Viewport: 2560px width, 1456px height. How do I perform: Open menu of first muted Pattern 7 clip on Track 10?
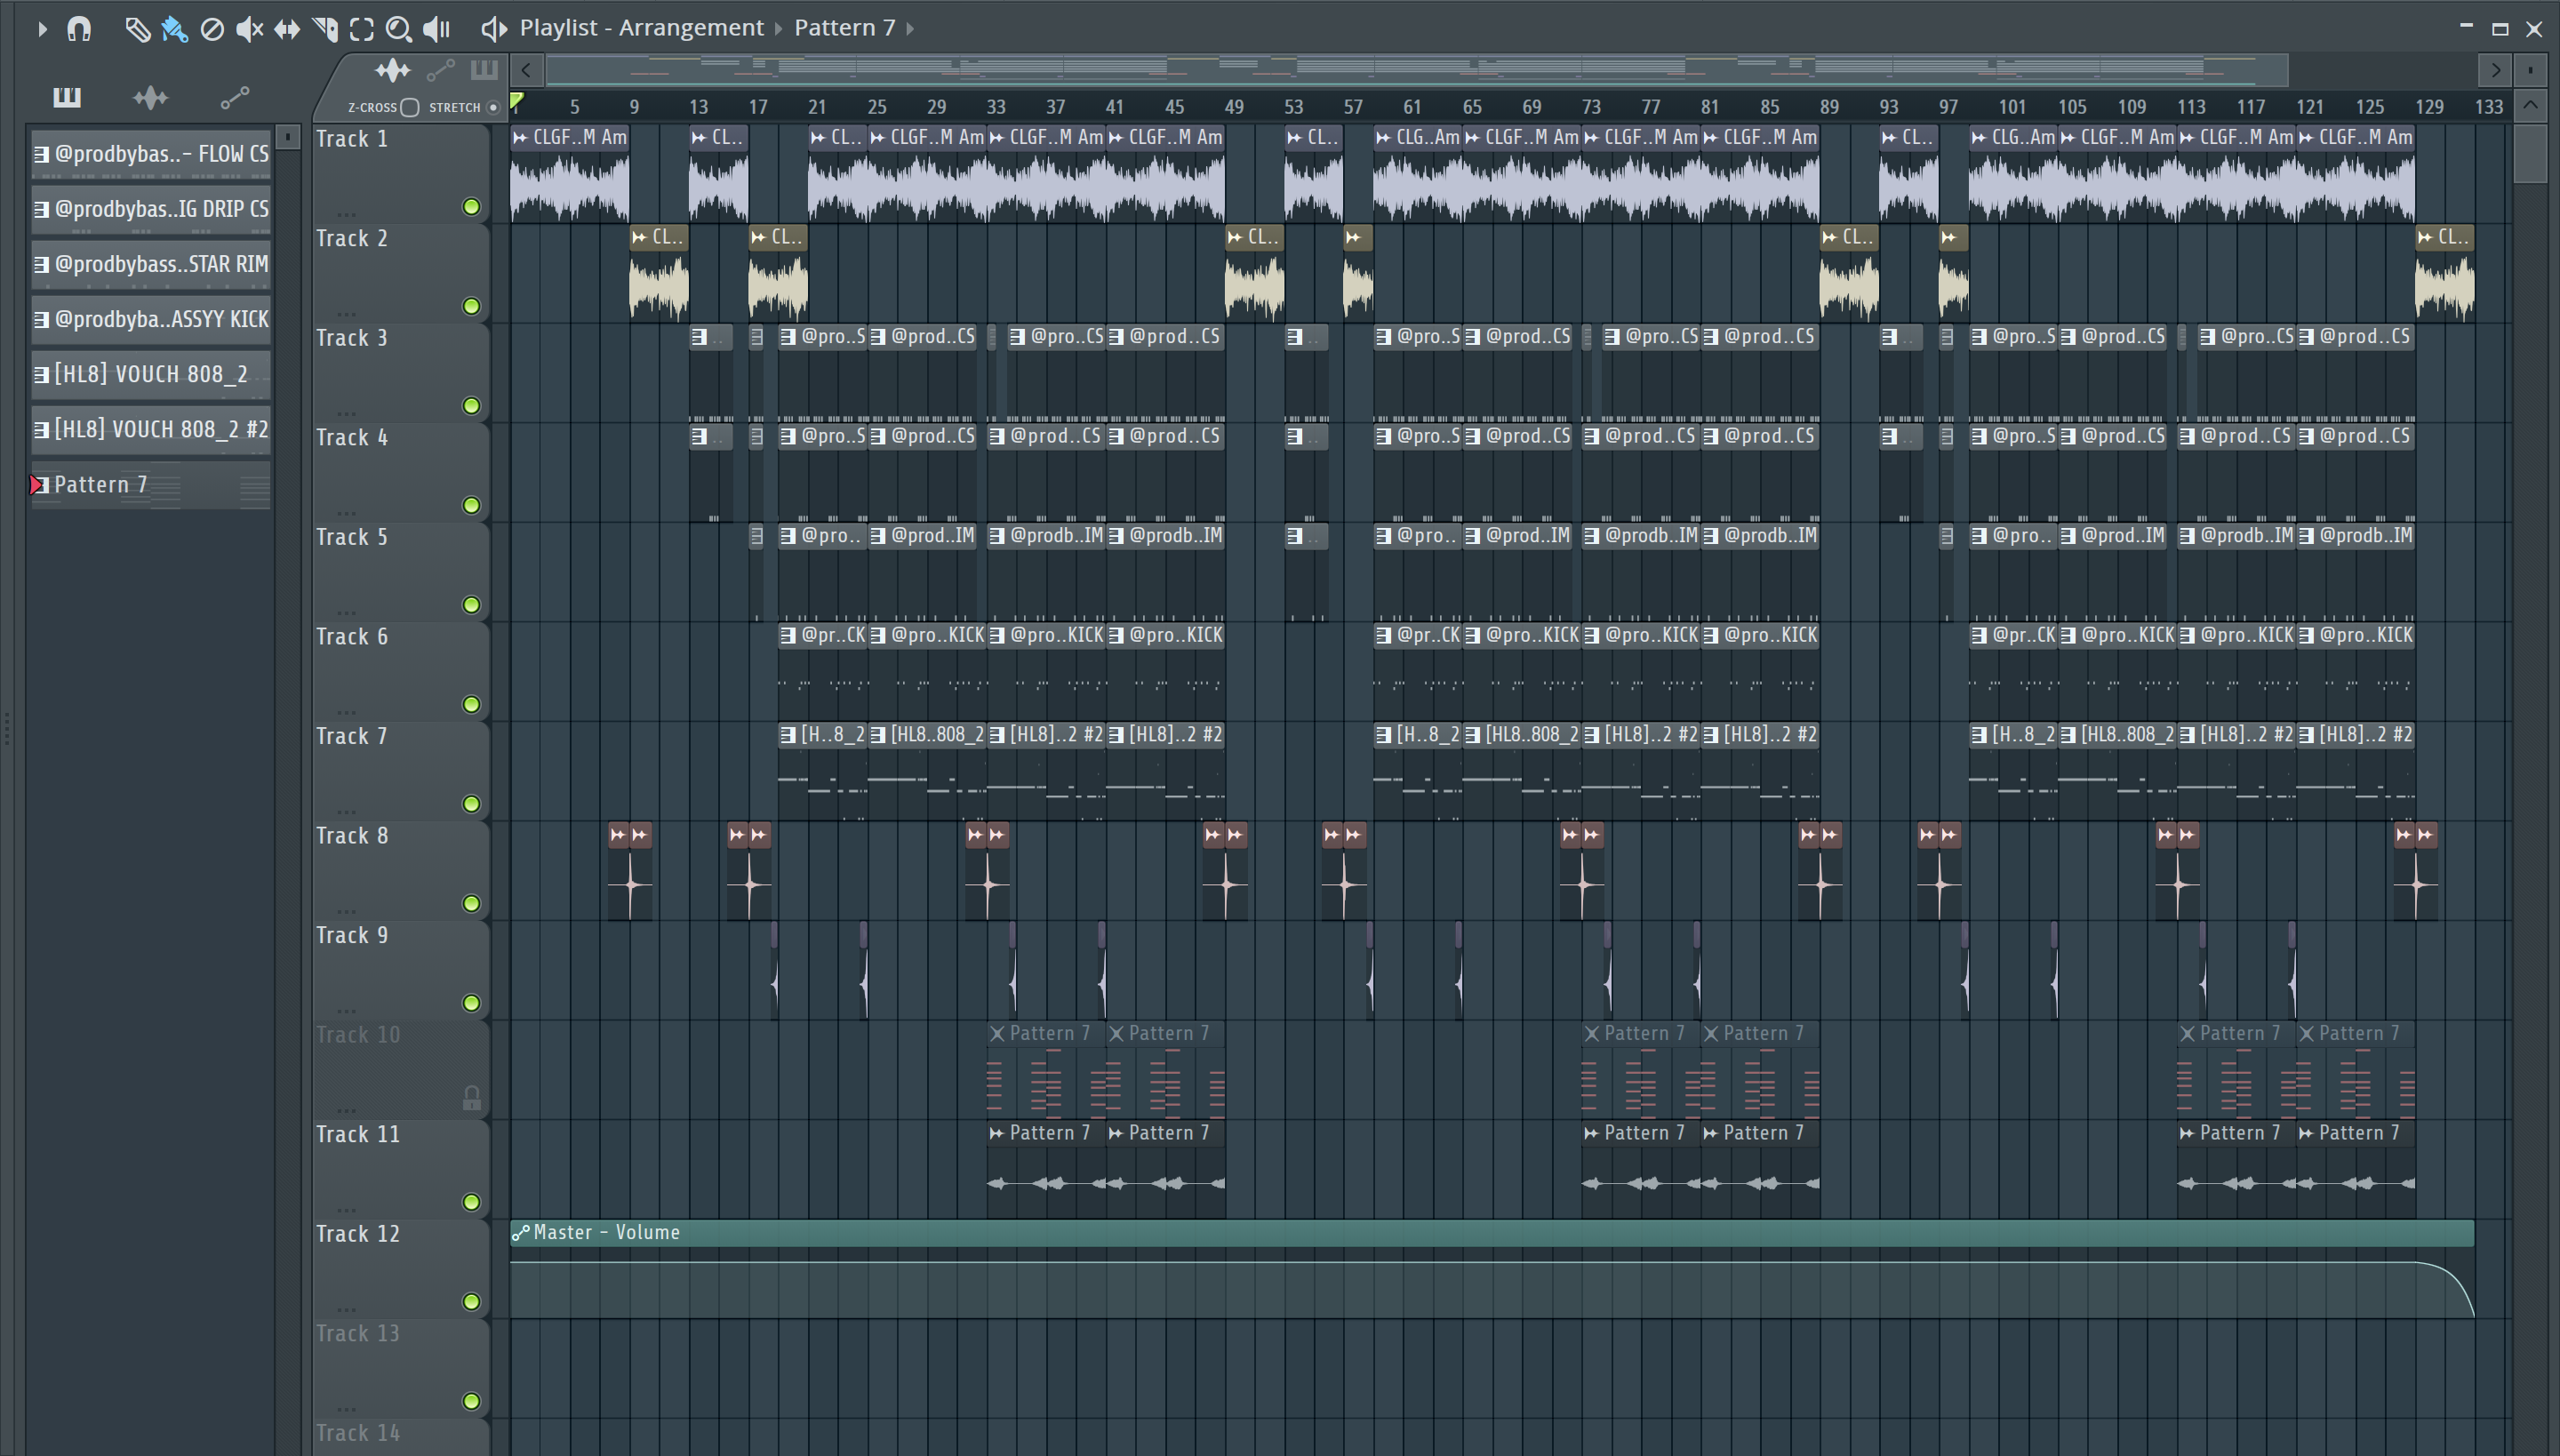tap(997, 1034)
